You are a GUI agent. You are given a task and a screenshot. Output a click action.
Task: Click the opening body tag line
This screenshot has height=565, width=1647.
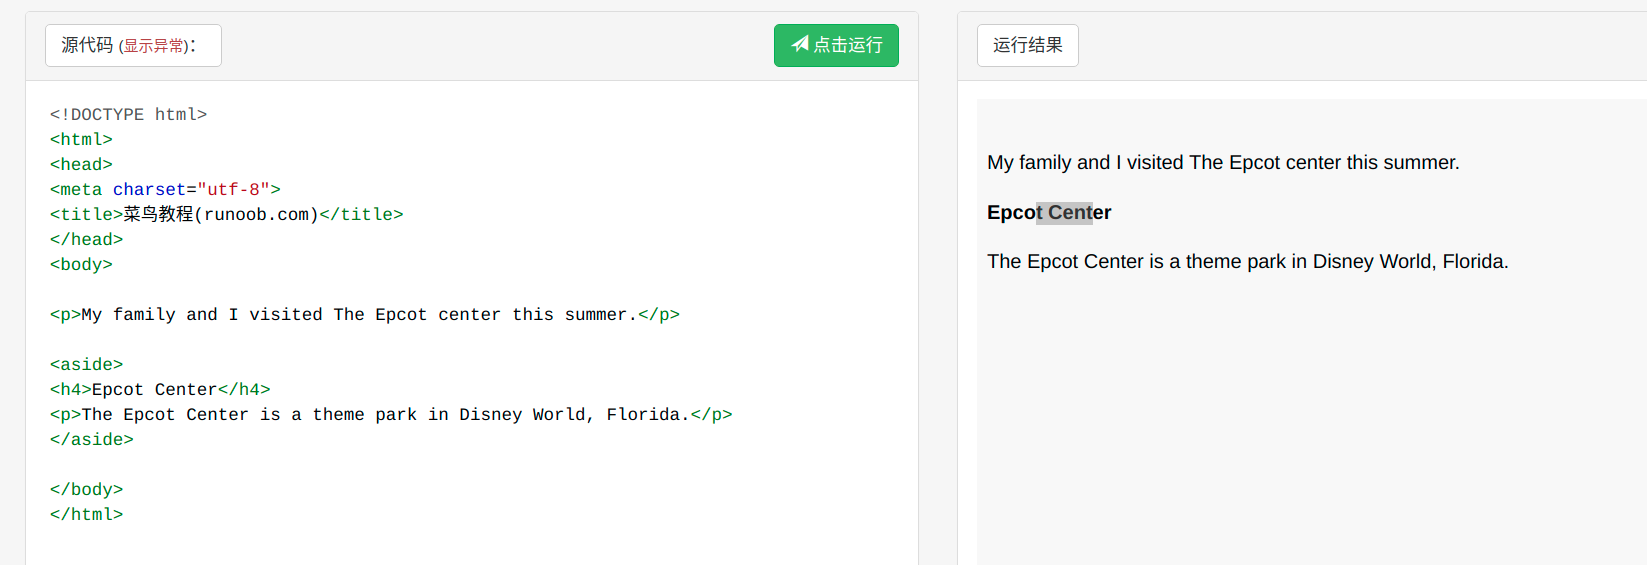coord(81,264)
